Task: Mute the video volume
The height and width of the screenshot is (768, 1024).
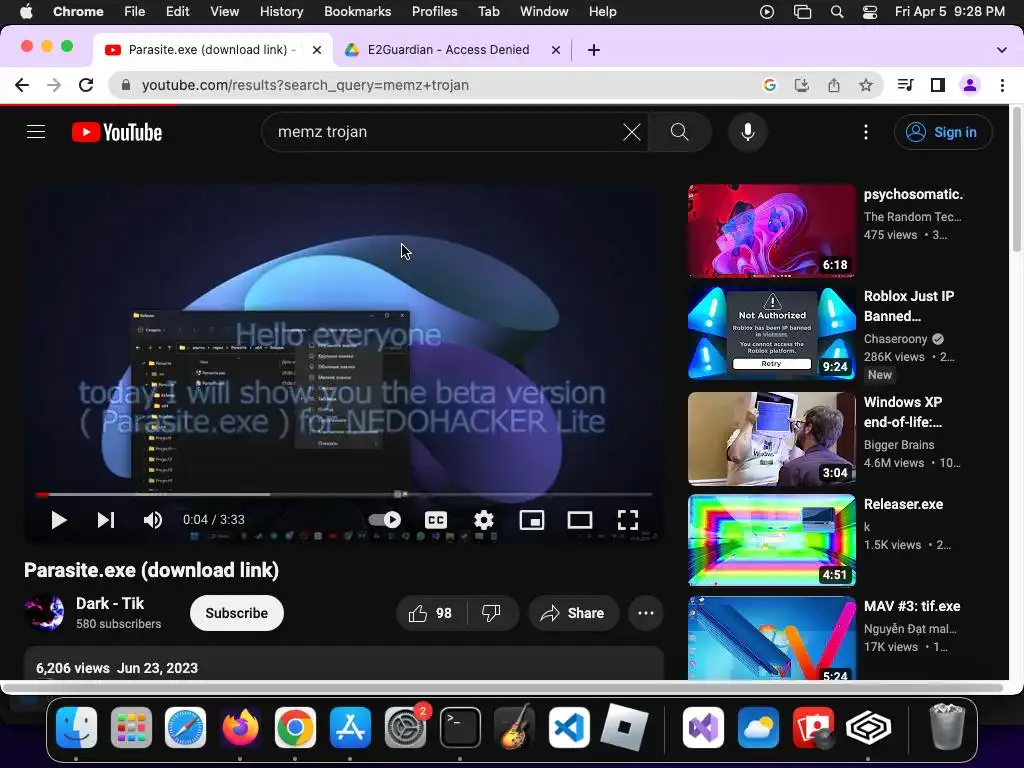Action: [153, 520]
